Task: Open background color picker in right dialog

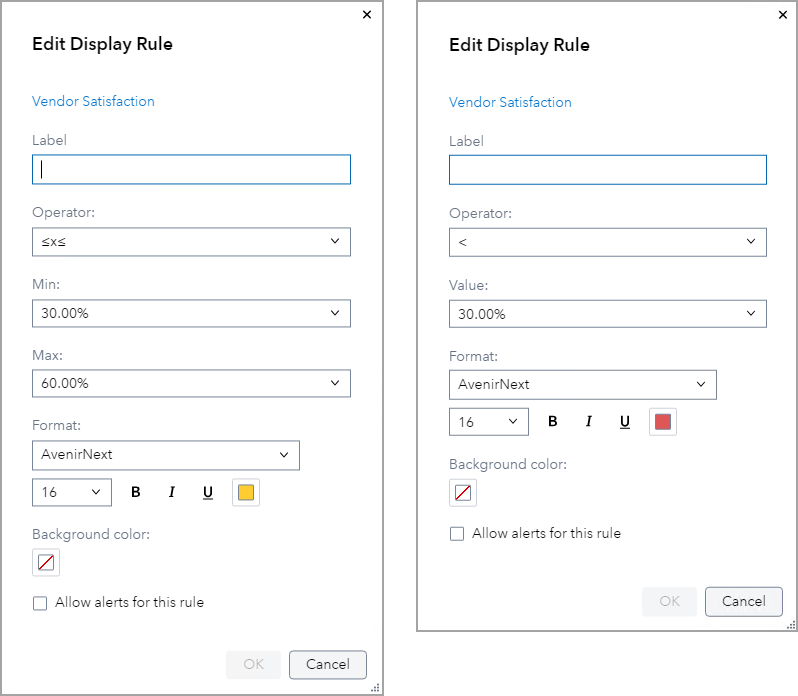Action: 463,492
